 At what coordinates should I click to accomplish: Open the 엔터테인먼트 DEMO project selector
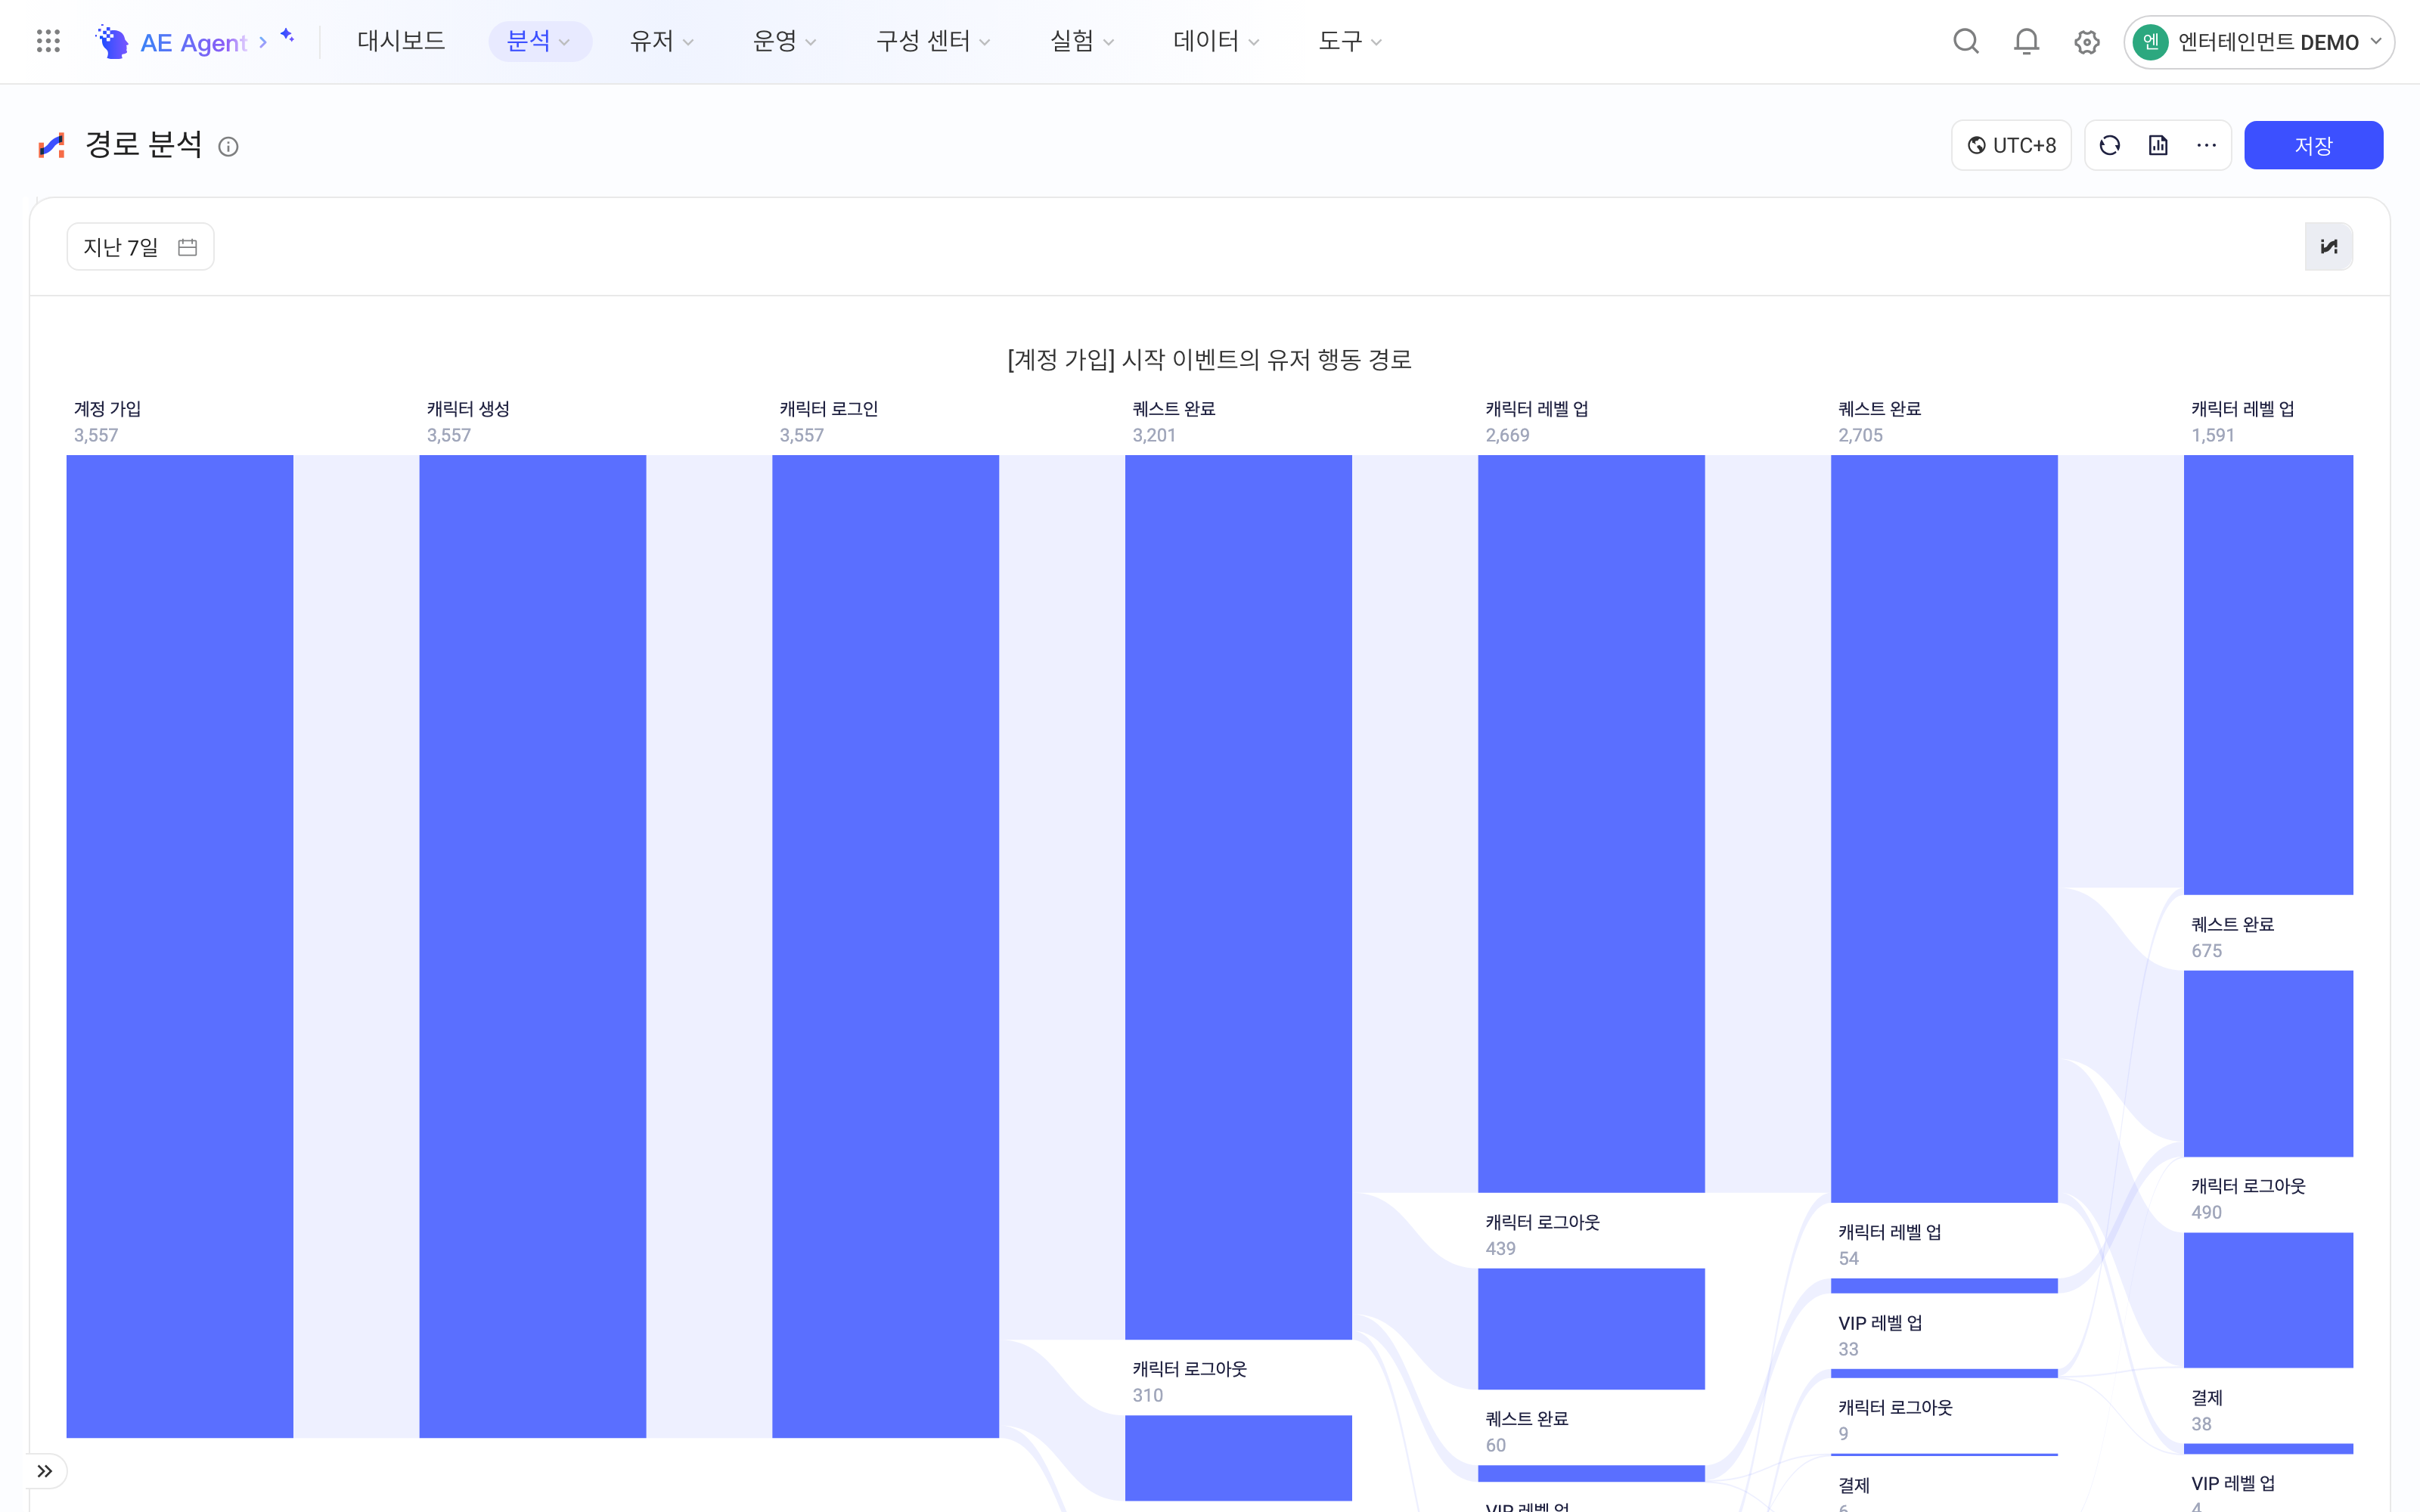click(x=2258, y=42)
